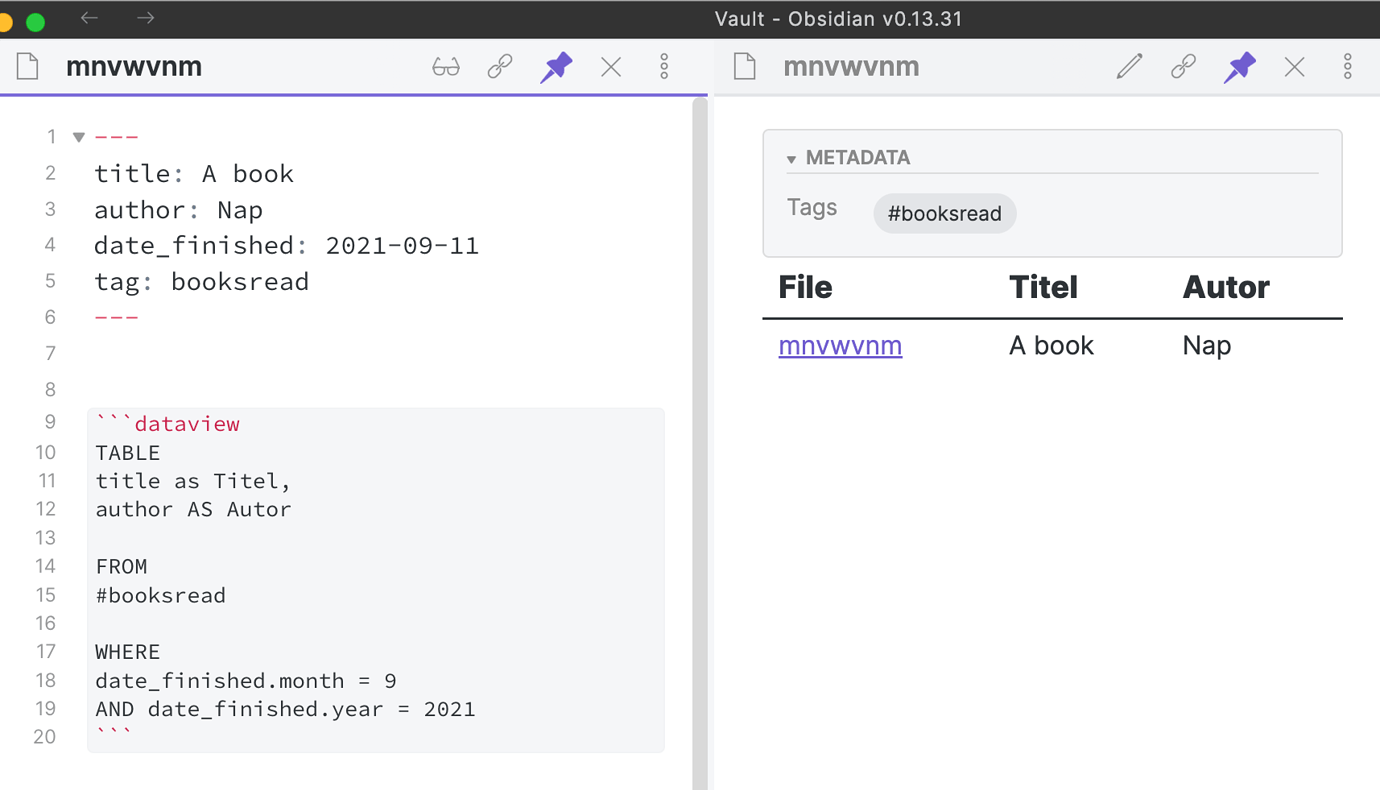Viewport: 1380px width, 790px height.
Task: Switch left pane to preview with glasses icon
Action: (x=446, y=67)
